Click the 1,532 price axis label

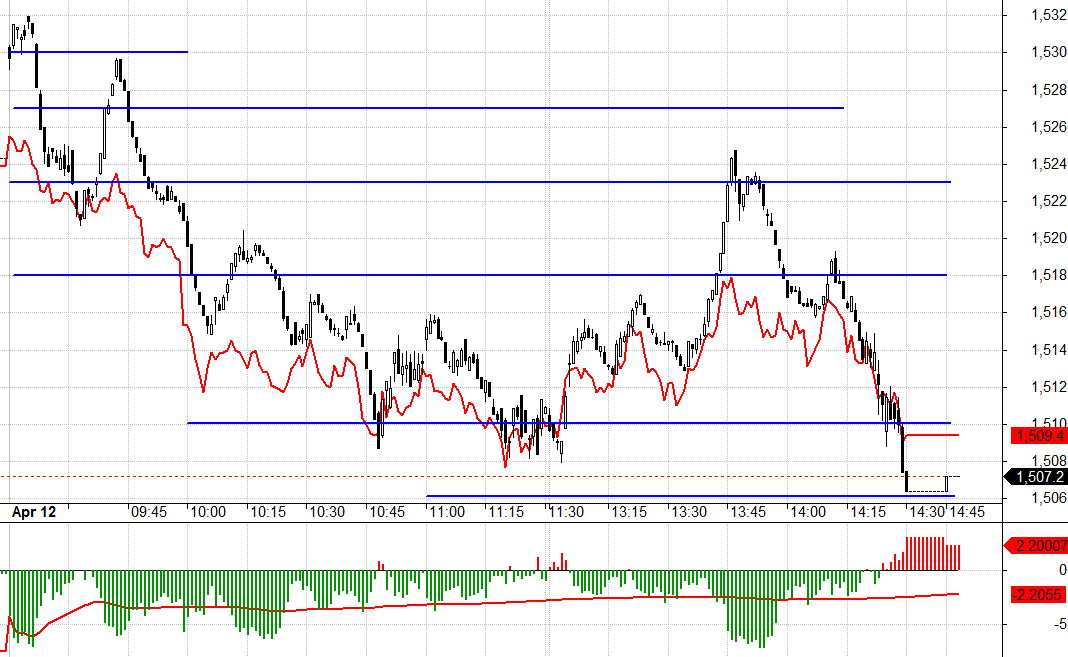[1047, 15]
